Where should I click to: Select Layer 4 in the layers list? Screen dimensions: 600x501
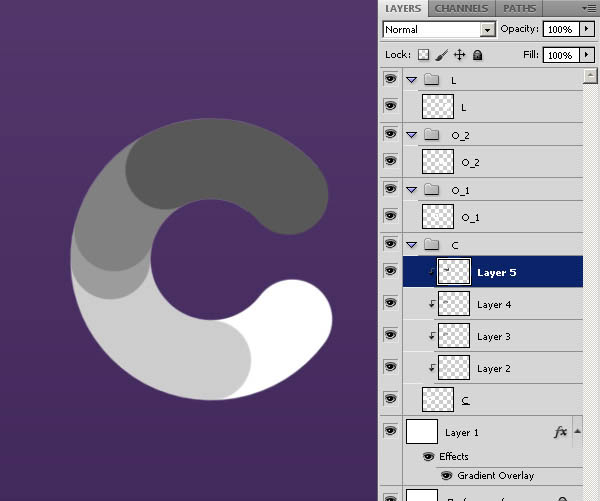(494, 305)
